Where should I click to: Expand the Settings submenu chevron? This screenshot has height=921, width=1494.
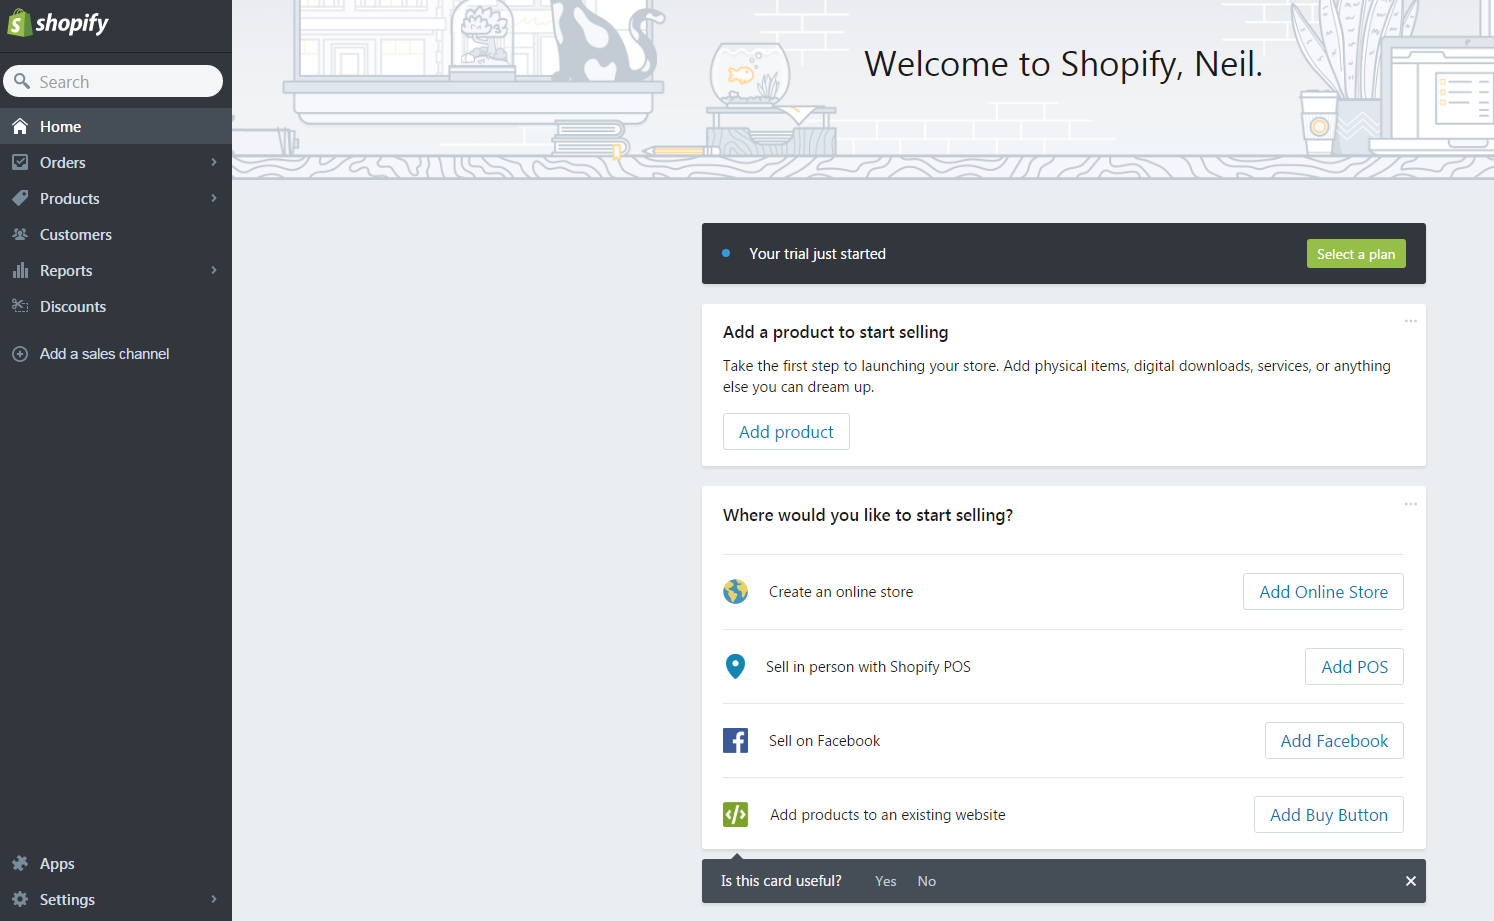(x=214, y=899)
